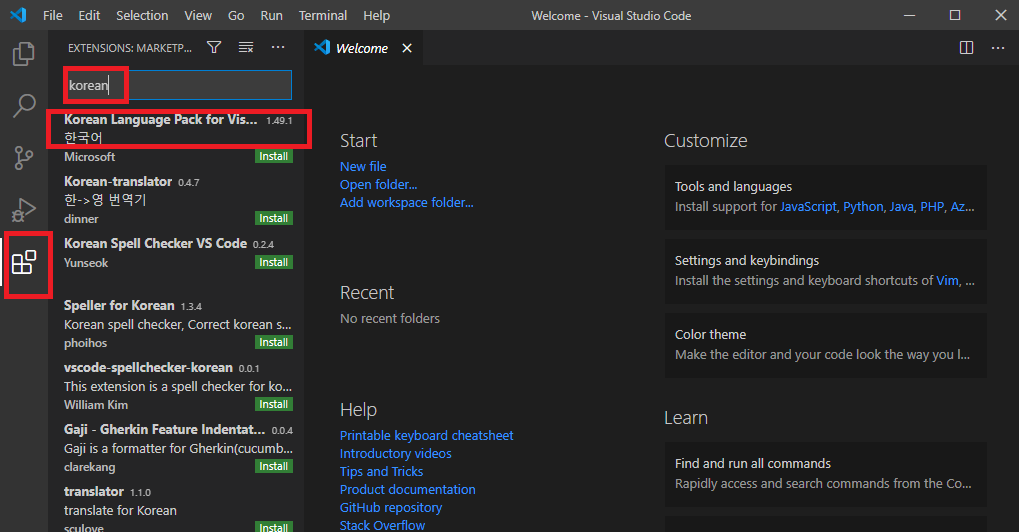
Task: Open the Extensions view icon
Action: 23,262
